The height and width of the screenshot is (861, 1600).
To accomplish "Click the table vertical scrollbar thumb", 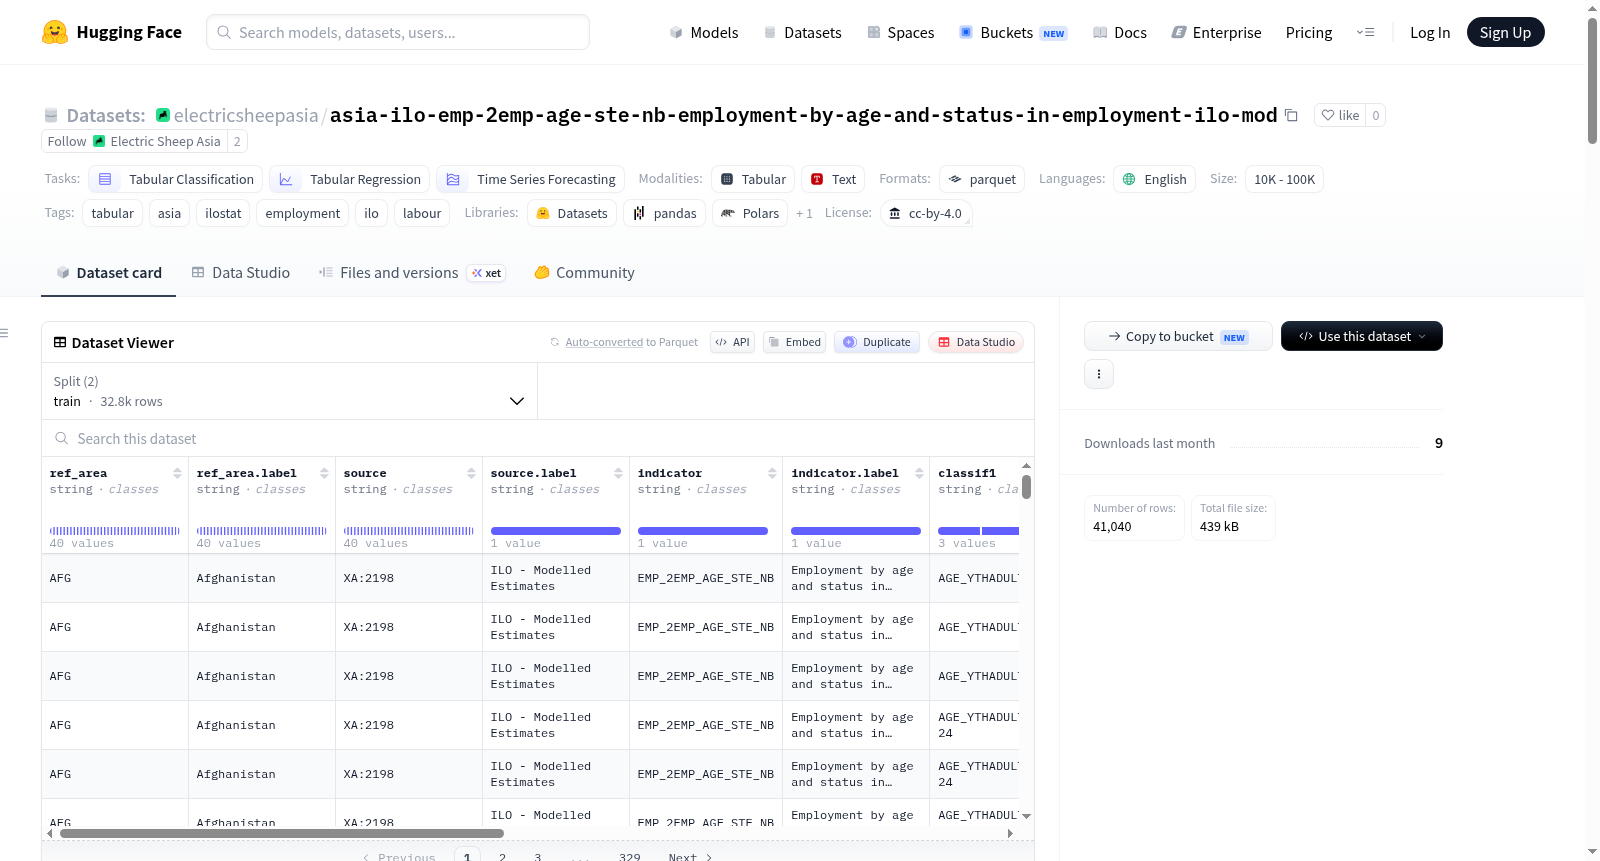I will click(1026, 487).
